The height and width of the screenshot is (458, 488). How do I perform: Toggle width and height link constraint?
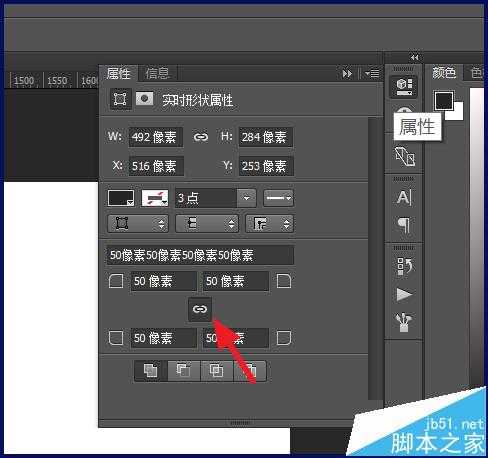pos(201,137)
